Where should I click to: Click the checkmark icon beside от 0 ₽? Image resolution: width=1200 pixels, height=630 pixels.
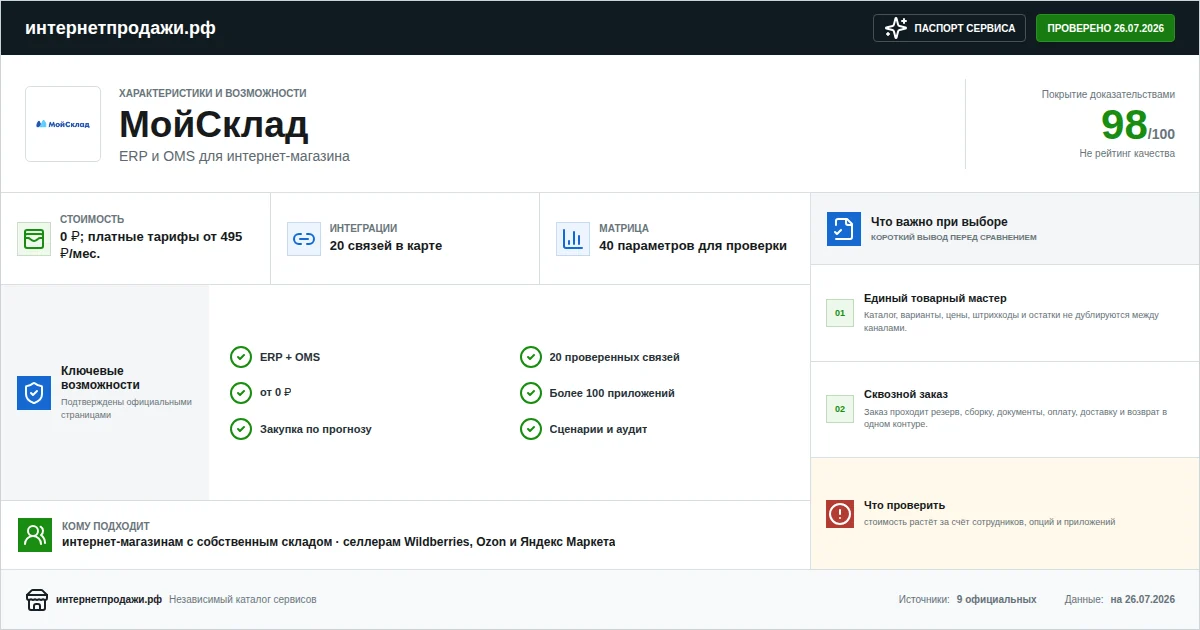(x=241, y=393)
